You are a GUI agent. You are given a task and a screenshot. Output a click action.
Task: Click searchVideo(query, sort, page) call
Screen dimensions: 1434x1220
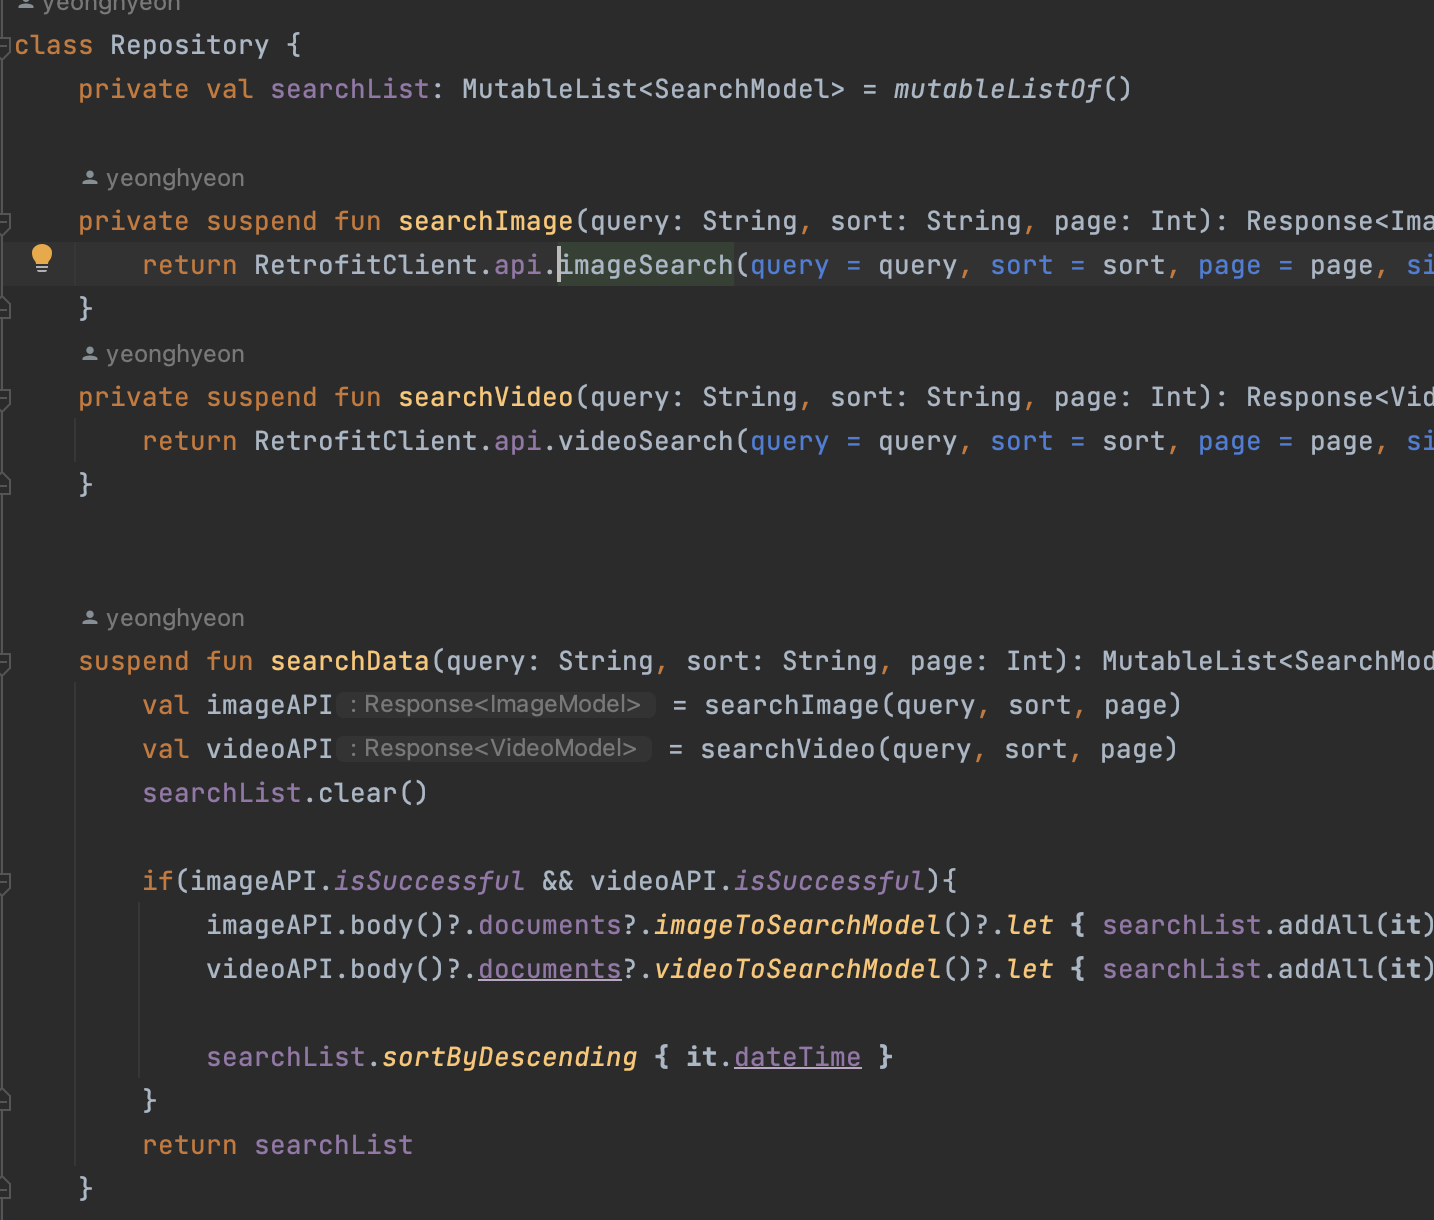coord(939,749)
